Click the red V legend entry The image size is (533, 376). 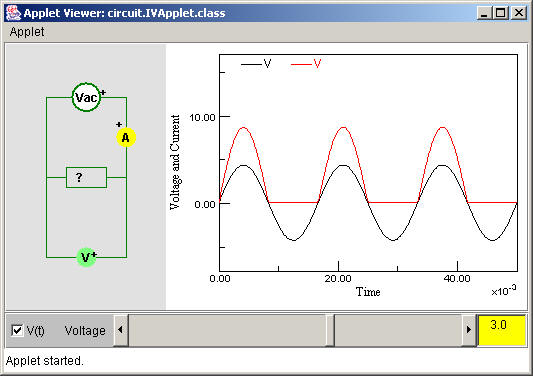306,64
